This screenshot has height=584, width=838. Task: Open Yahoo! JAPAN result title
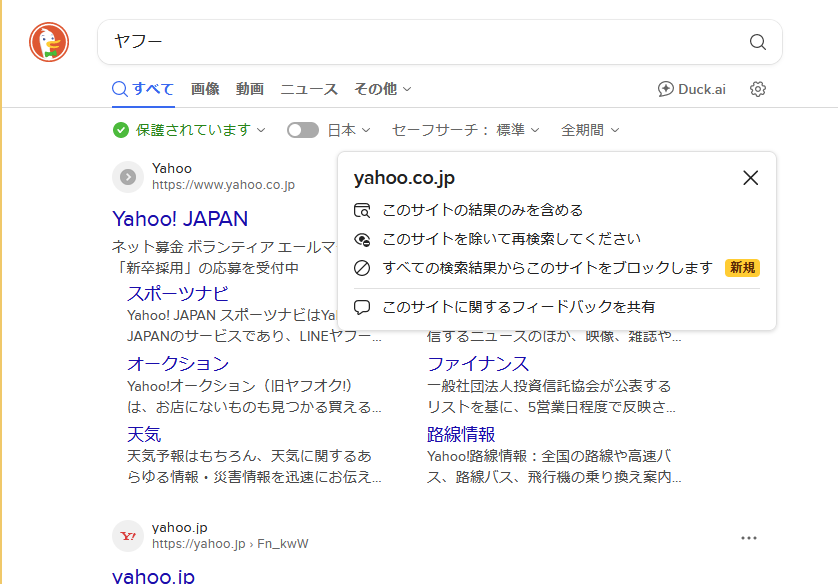[x=180, y=219]
